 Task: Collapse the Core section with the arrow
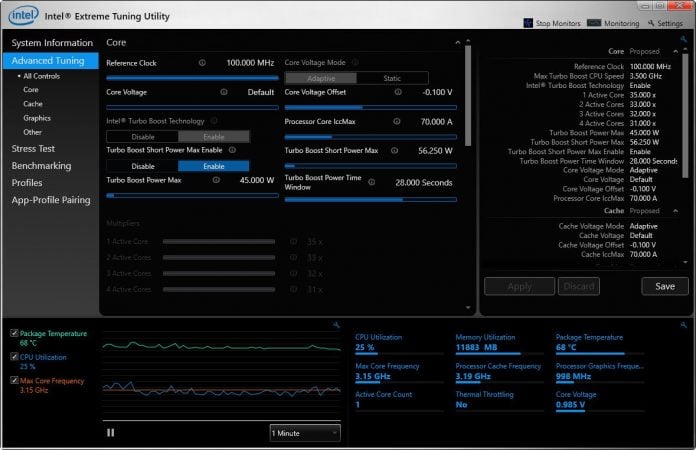(458, 43)
